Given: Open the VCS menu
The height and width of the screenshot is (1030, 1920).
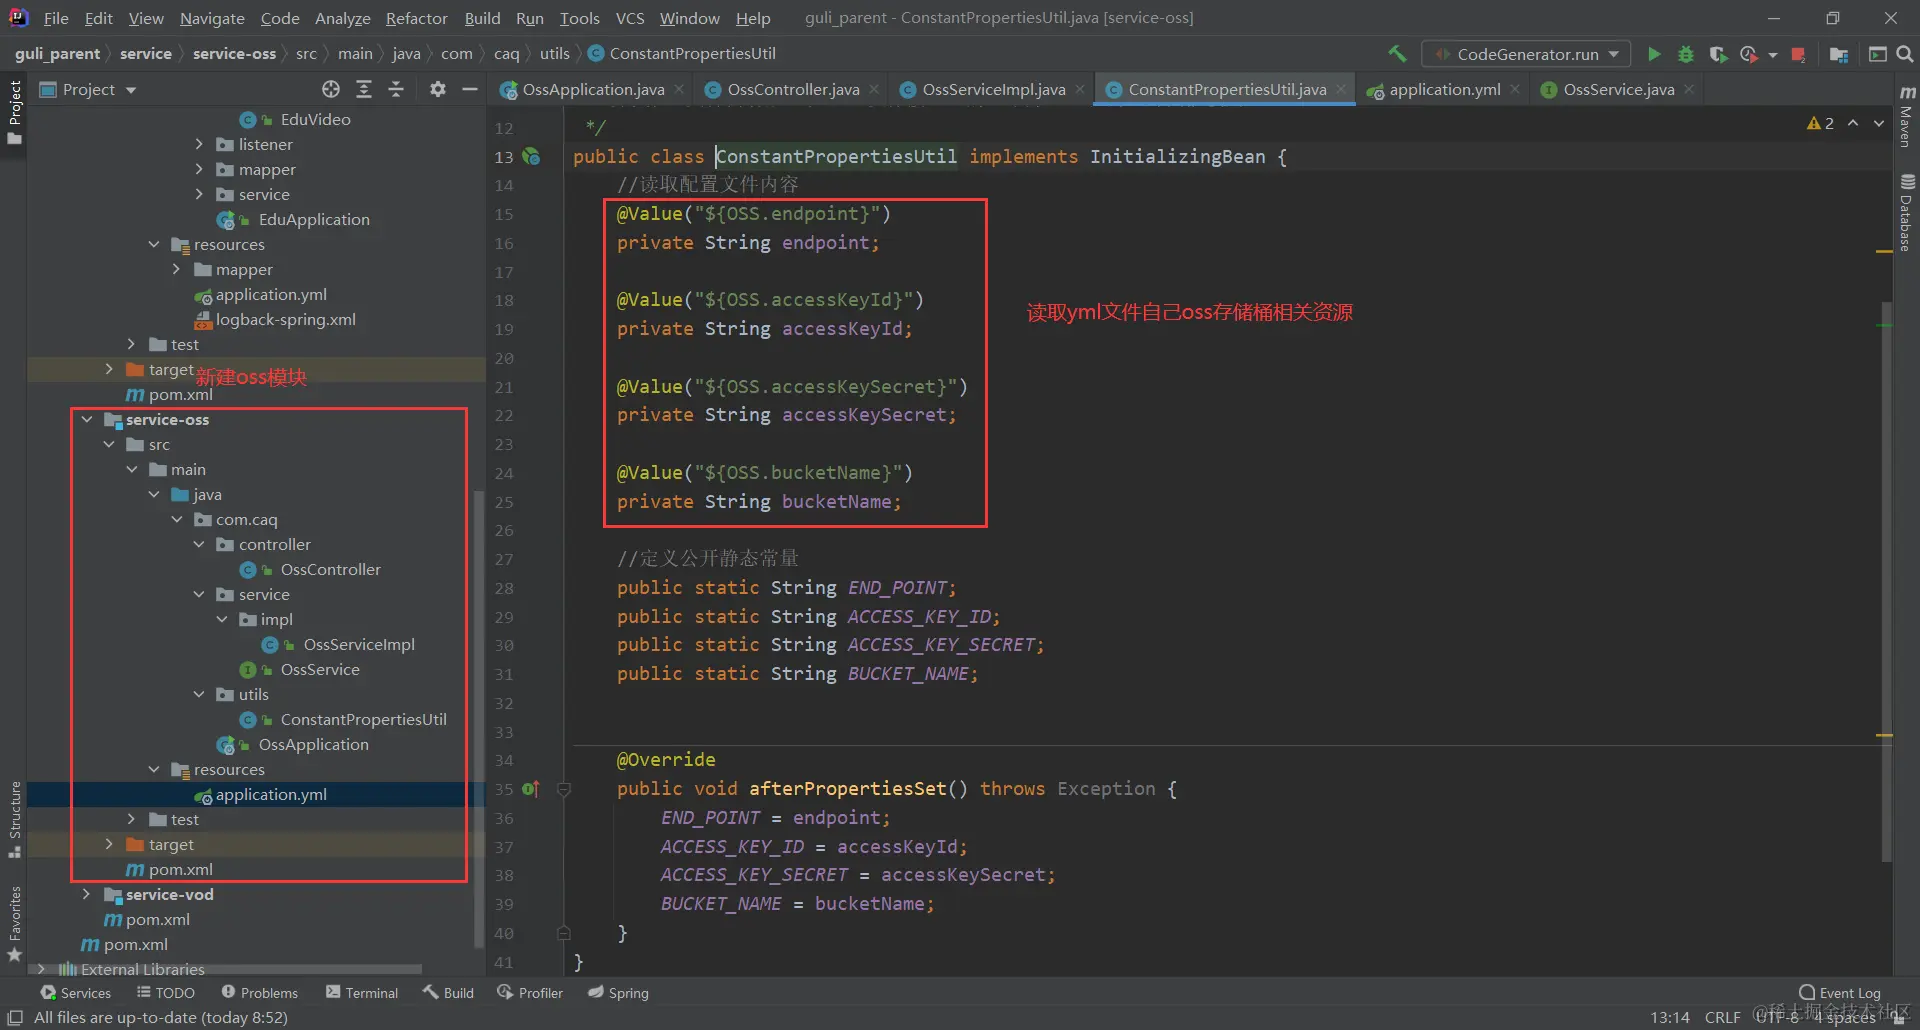Looking at the screenshot, I should pos(630,18).
